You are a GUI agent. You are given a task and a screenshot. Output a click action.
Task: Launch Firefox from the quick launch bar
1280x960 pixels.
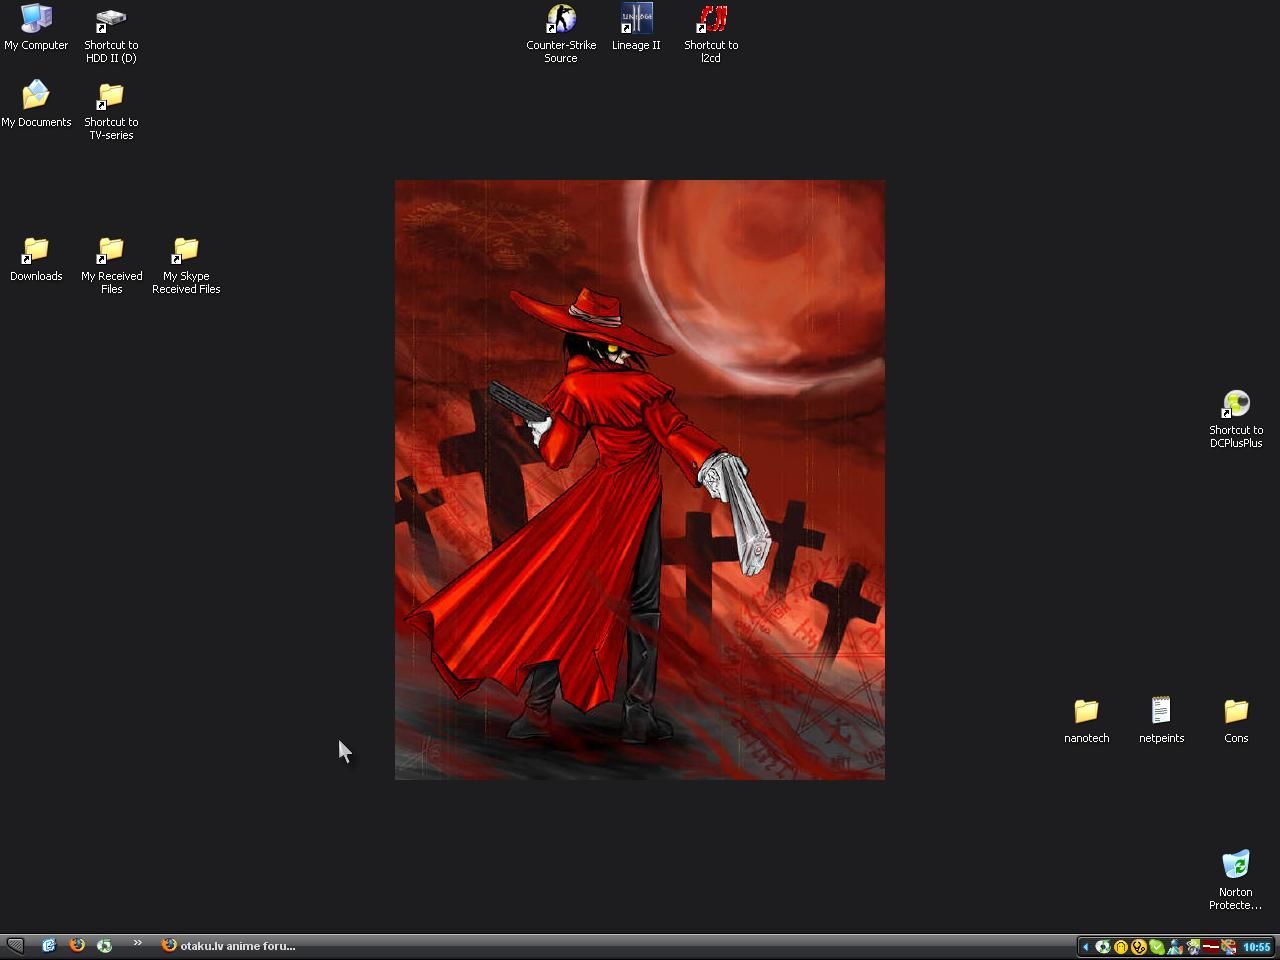point(77,945)
